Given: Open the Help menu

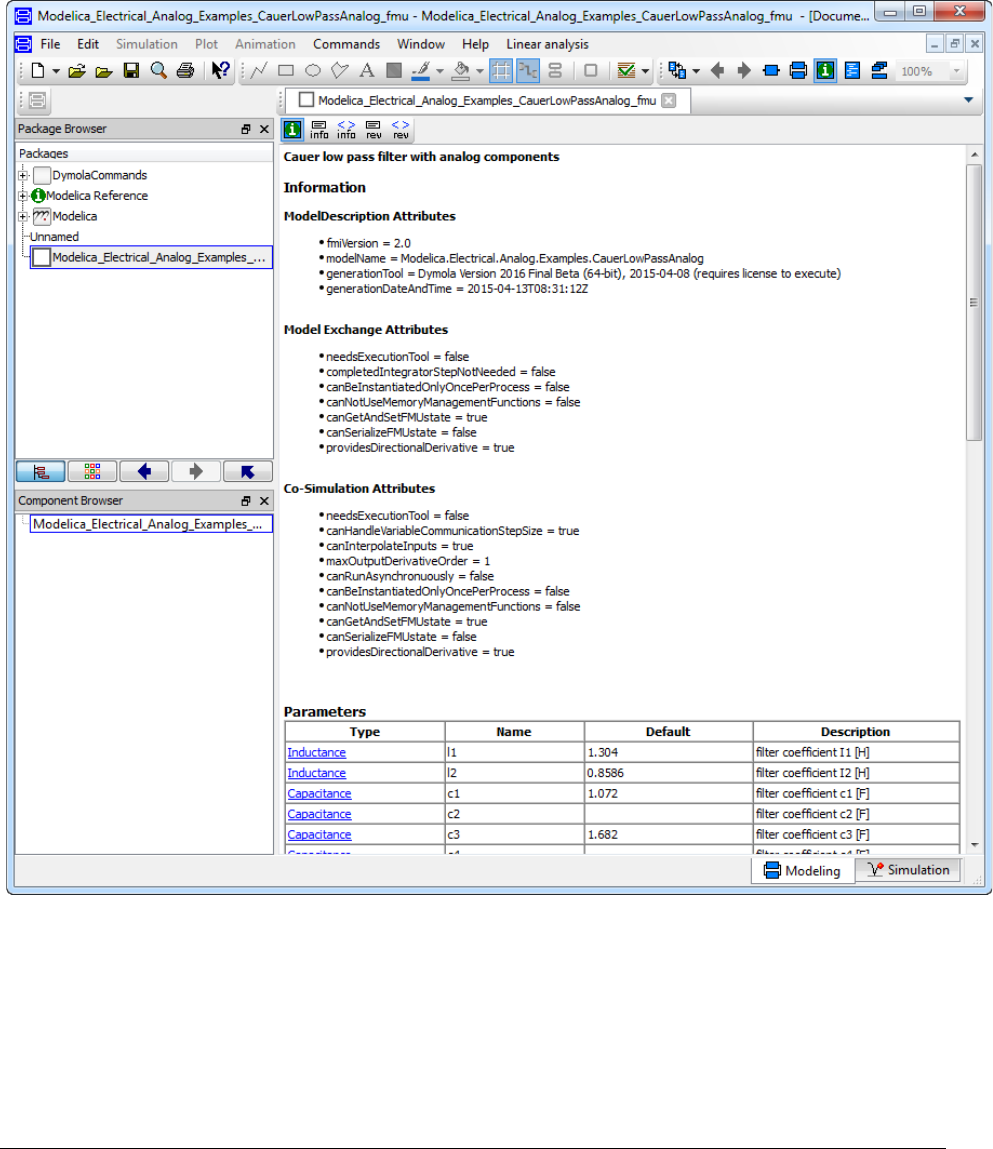Looking at the screenshot, I should click(475, 44).
